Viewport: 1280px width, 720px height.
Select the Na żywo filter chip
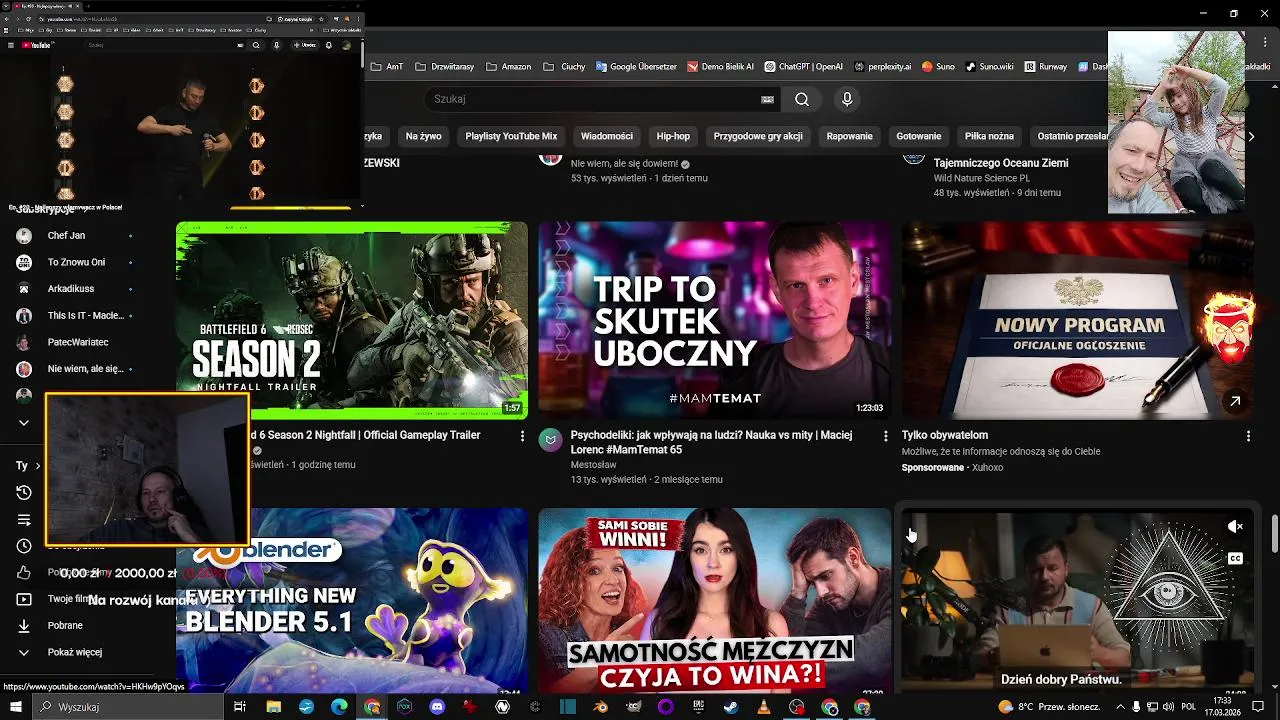pyautogui.click(x=423, y=136)
